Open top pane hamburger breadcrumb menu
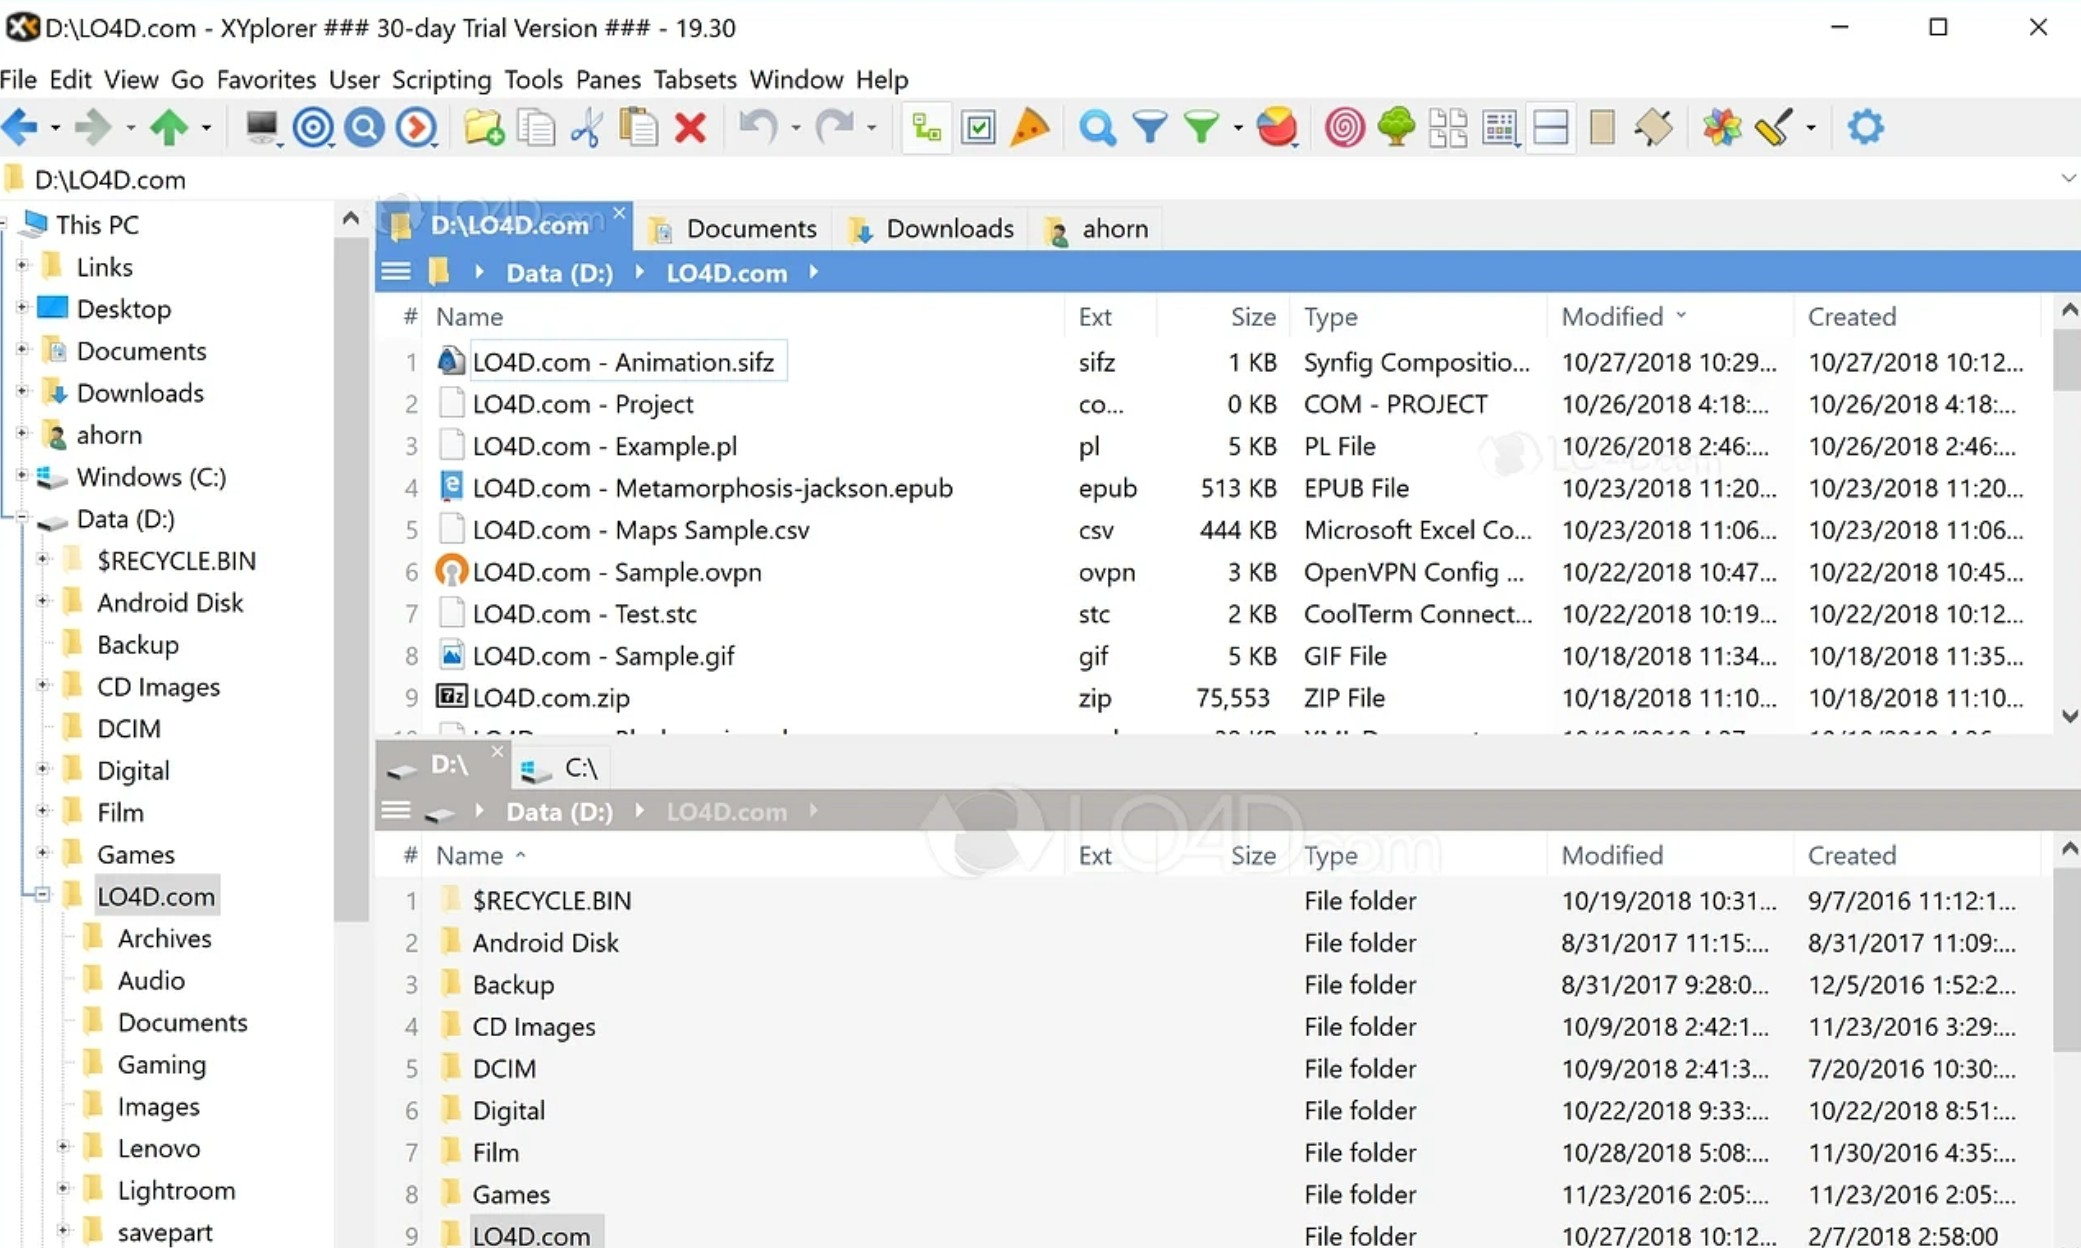Image resolution: width=2081 pixels, height=1248 pixels. (396, 272)
